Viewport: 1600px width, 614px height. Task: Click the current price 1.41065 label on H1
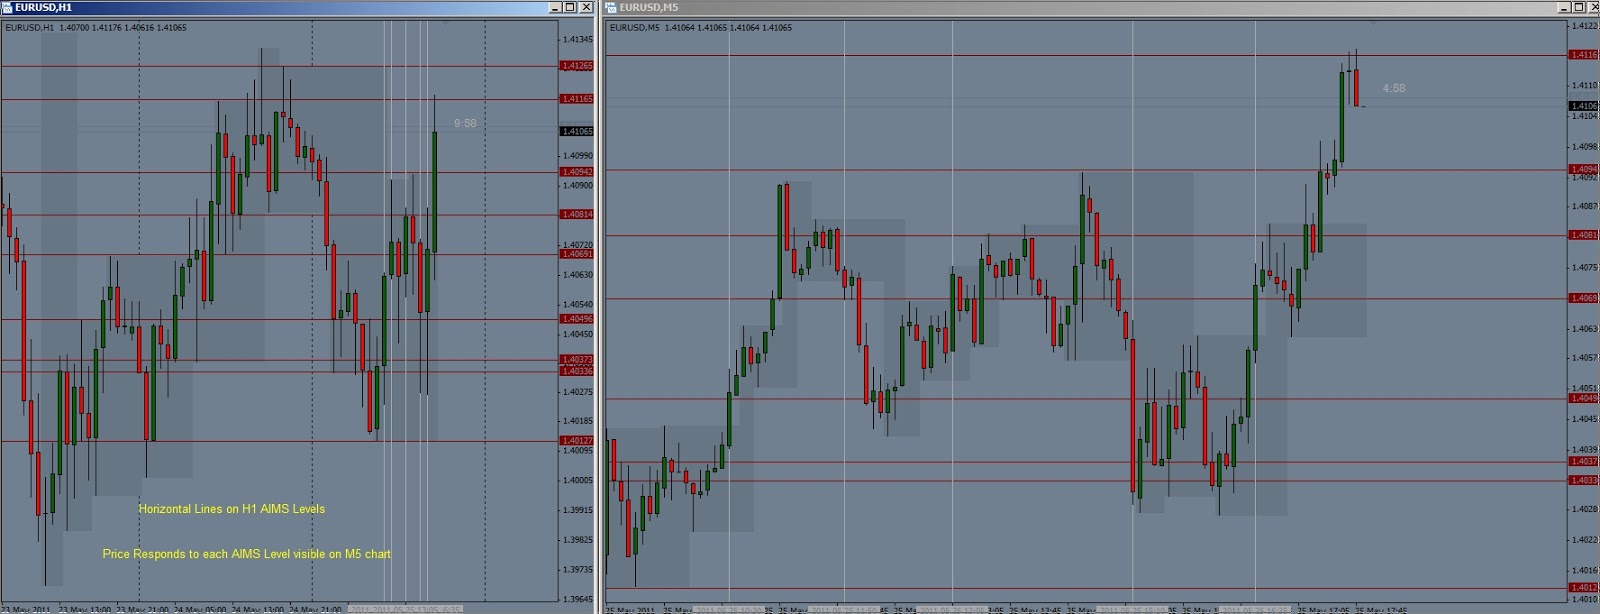(x=577, y=131)
